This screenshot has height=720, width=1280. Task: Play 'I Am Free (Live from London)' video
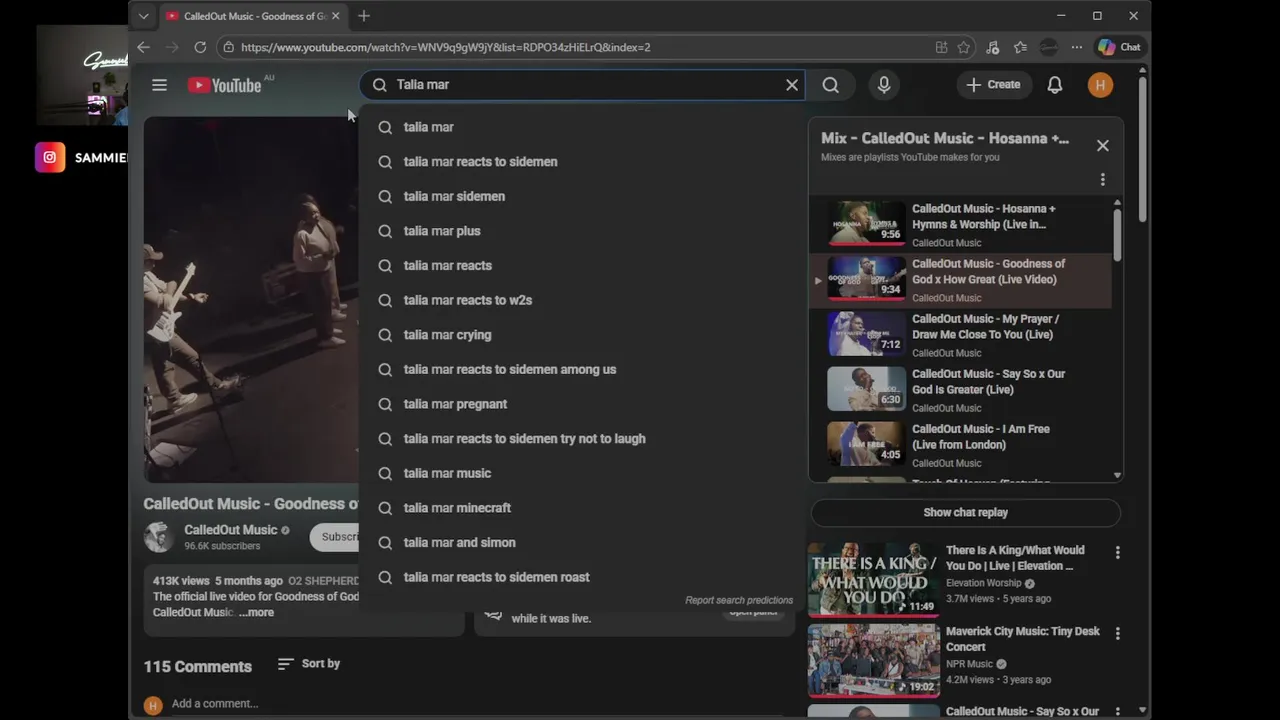point(960,445)
